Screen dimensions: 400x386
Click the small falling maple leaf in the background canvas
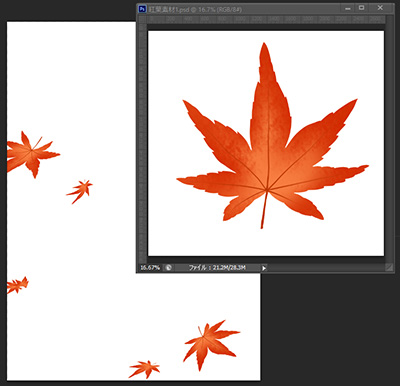point(79,191)
